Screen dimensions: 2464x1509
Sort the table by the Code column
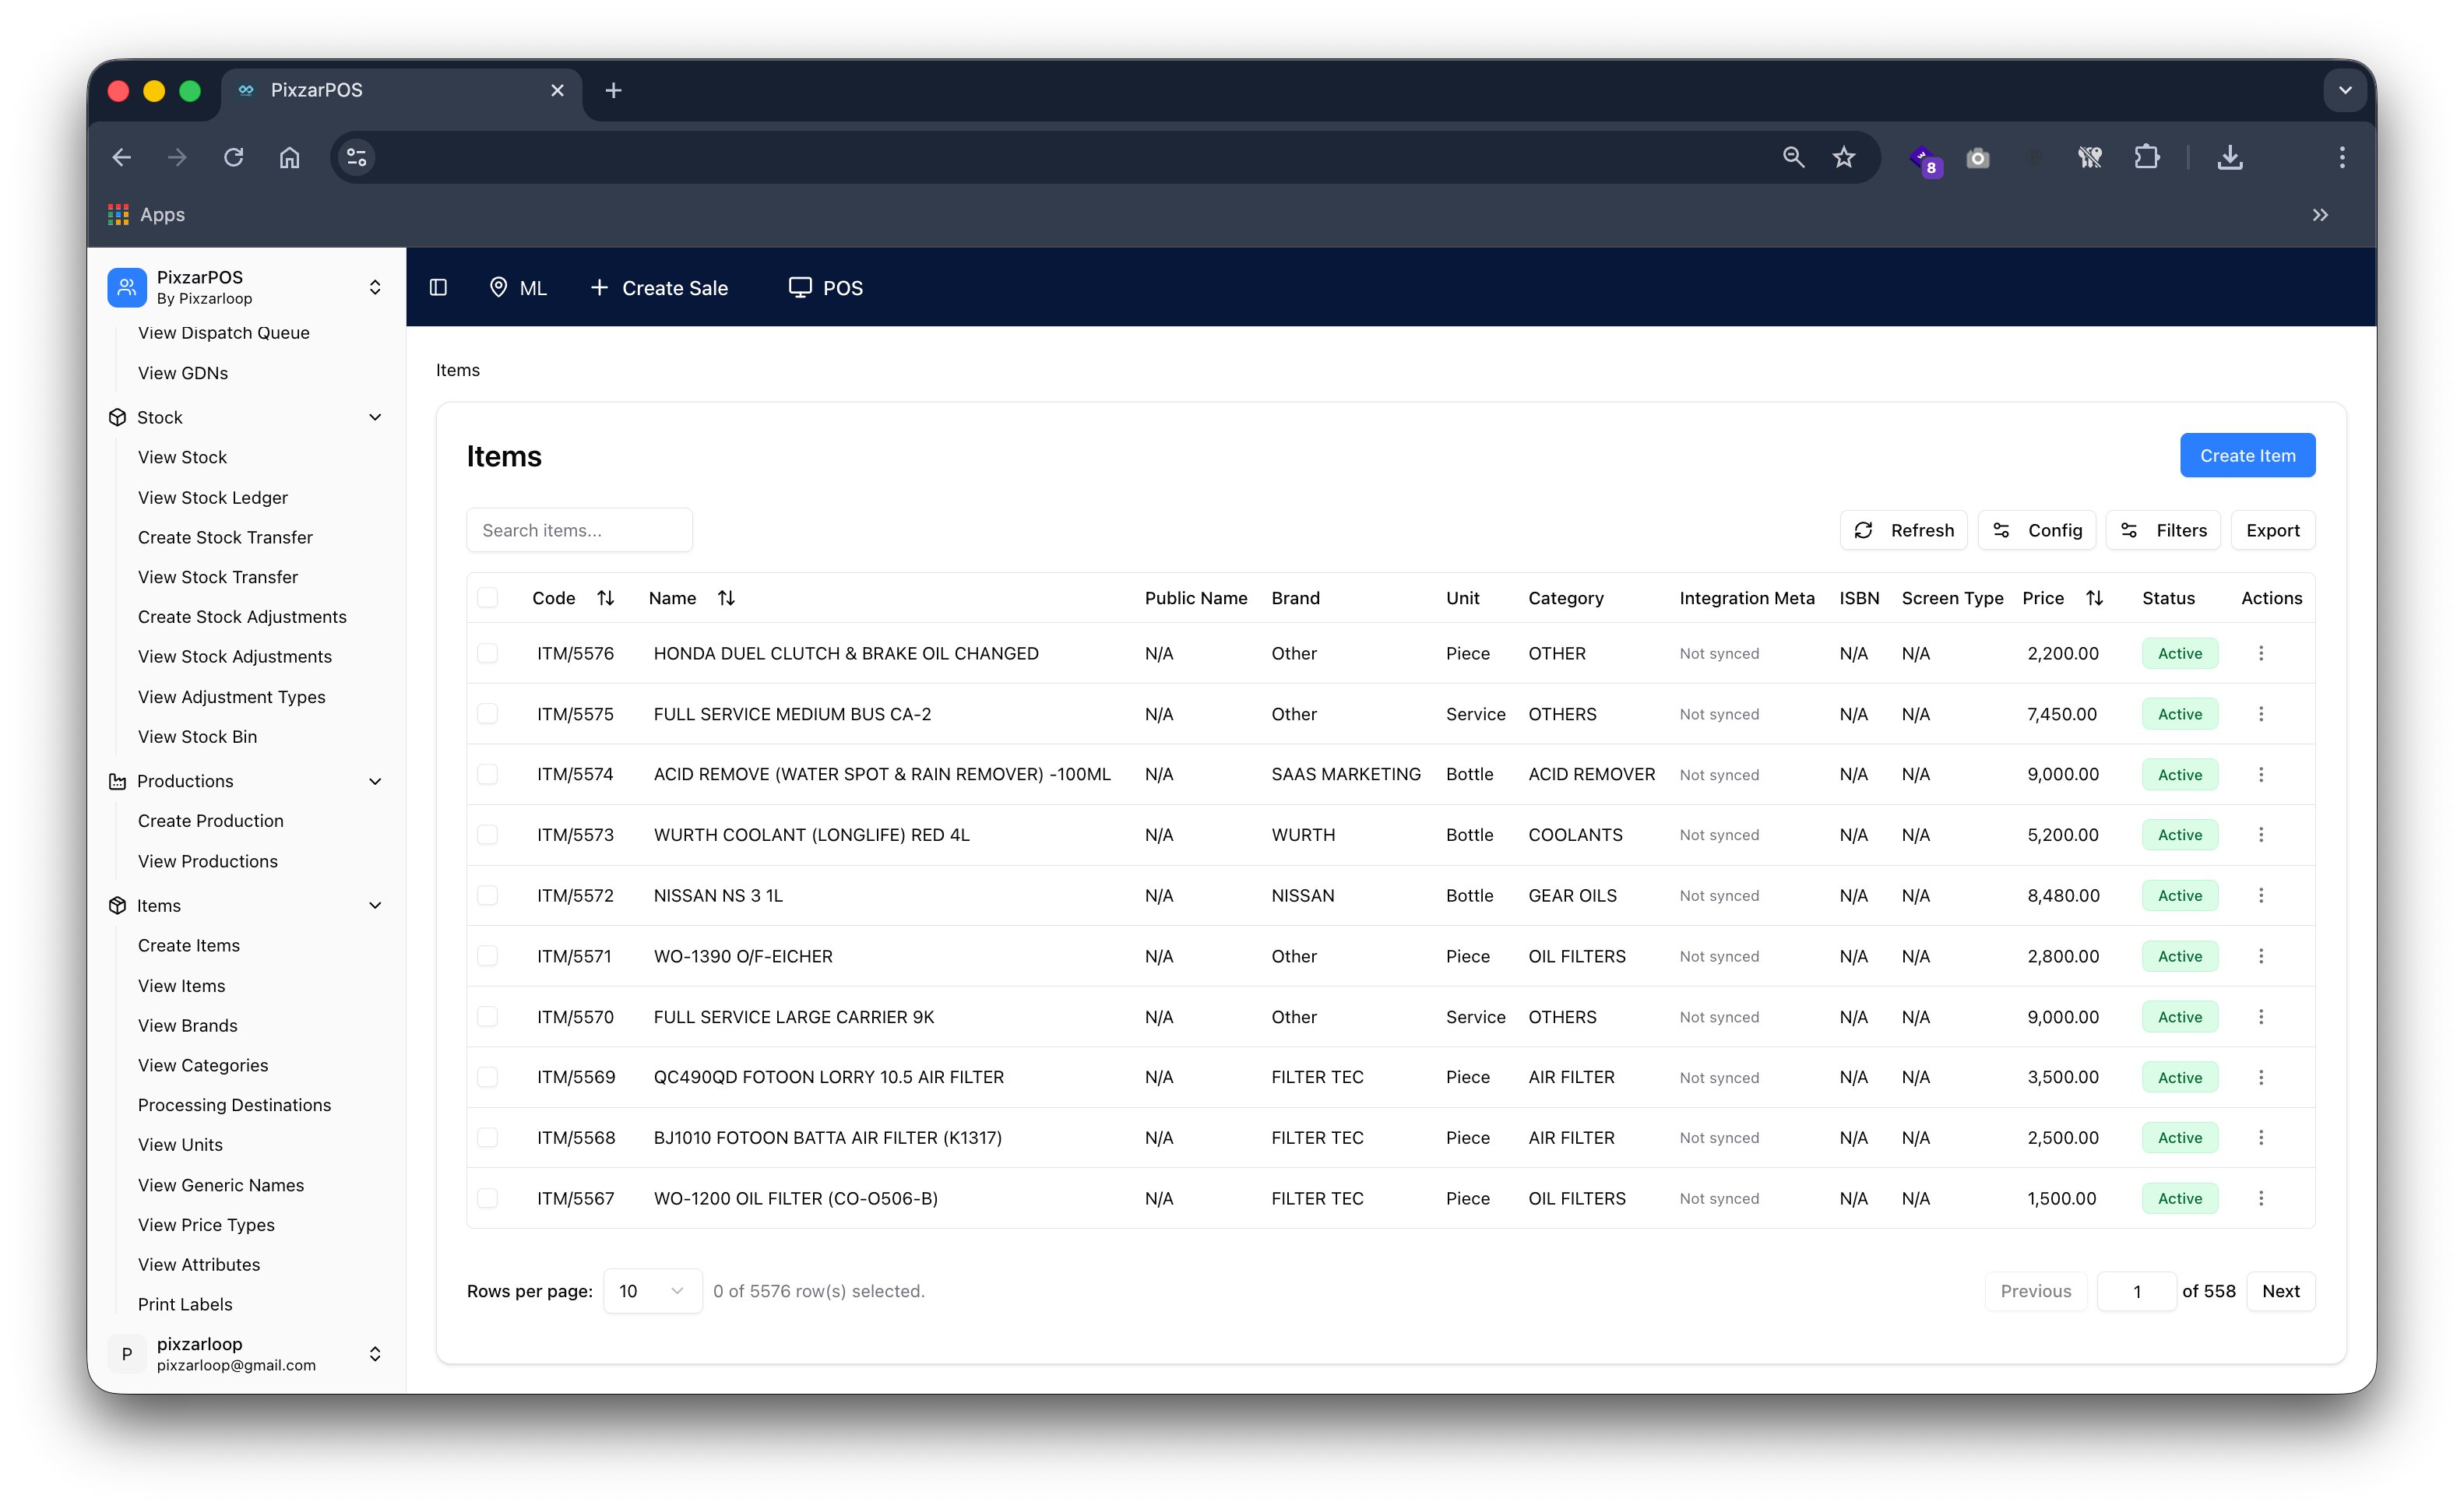click(606, 597)
